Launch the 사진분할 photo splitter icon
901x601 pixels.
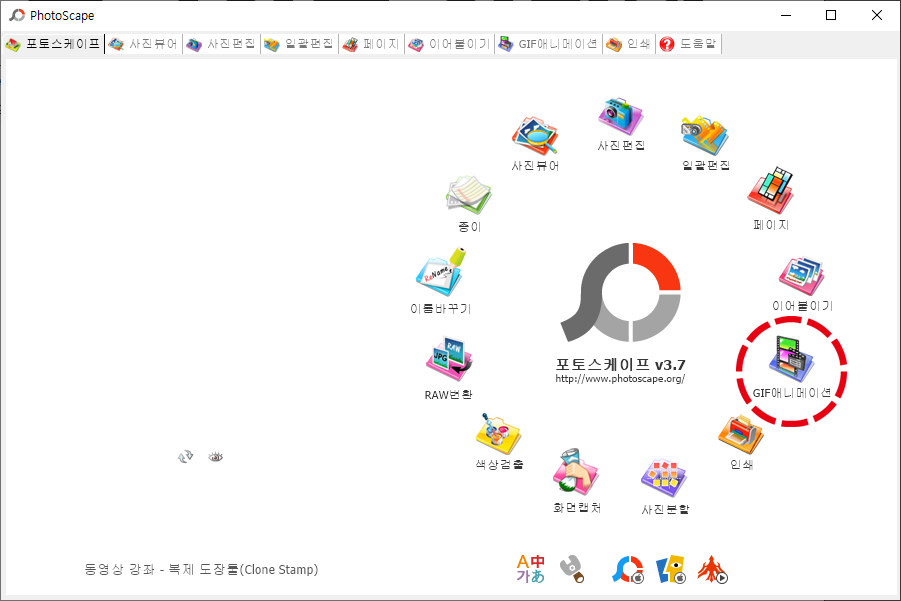pos(664,478)
